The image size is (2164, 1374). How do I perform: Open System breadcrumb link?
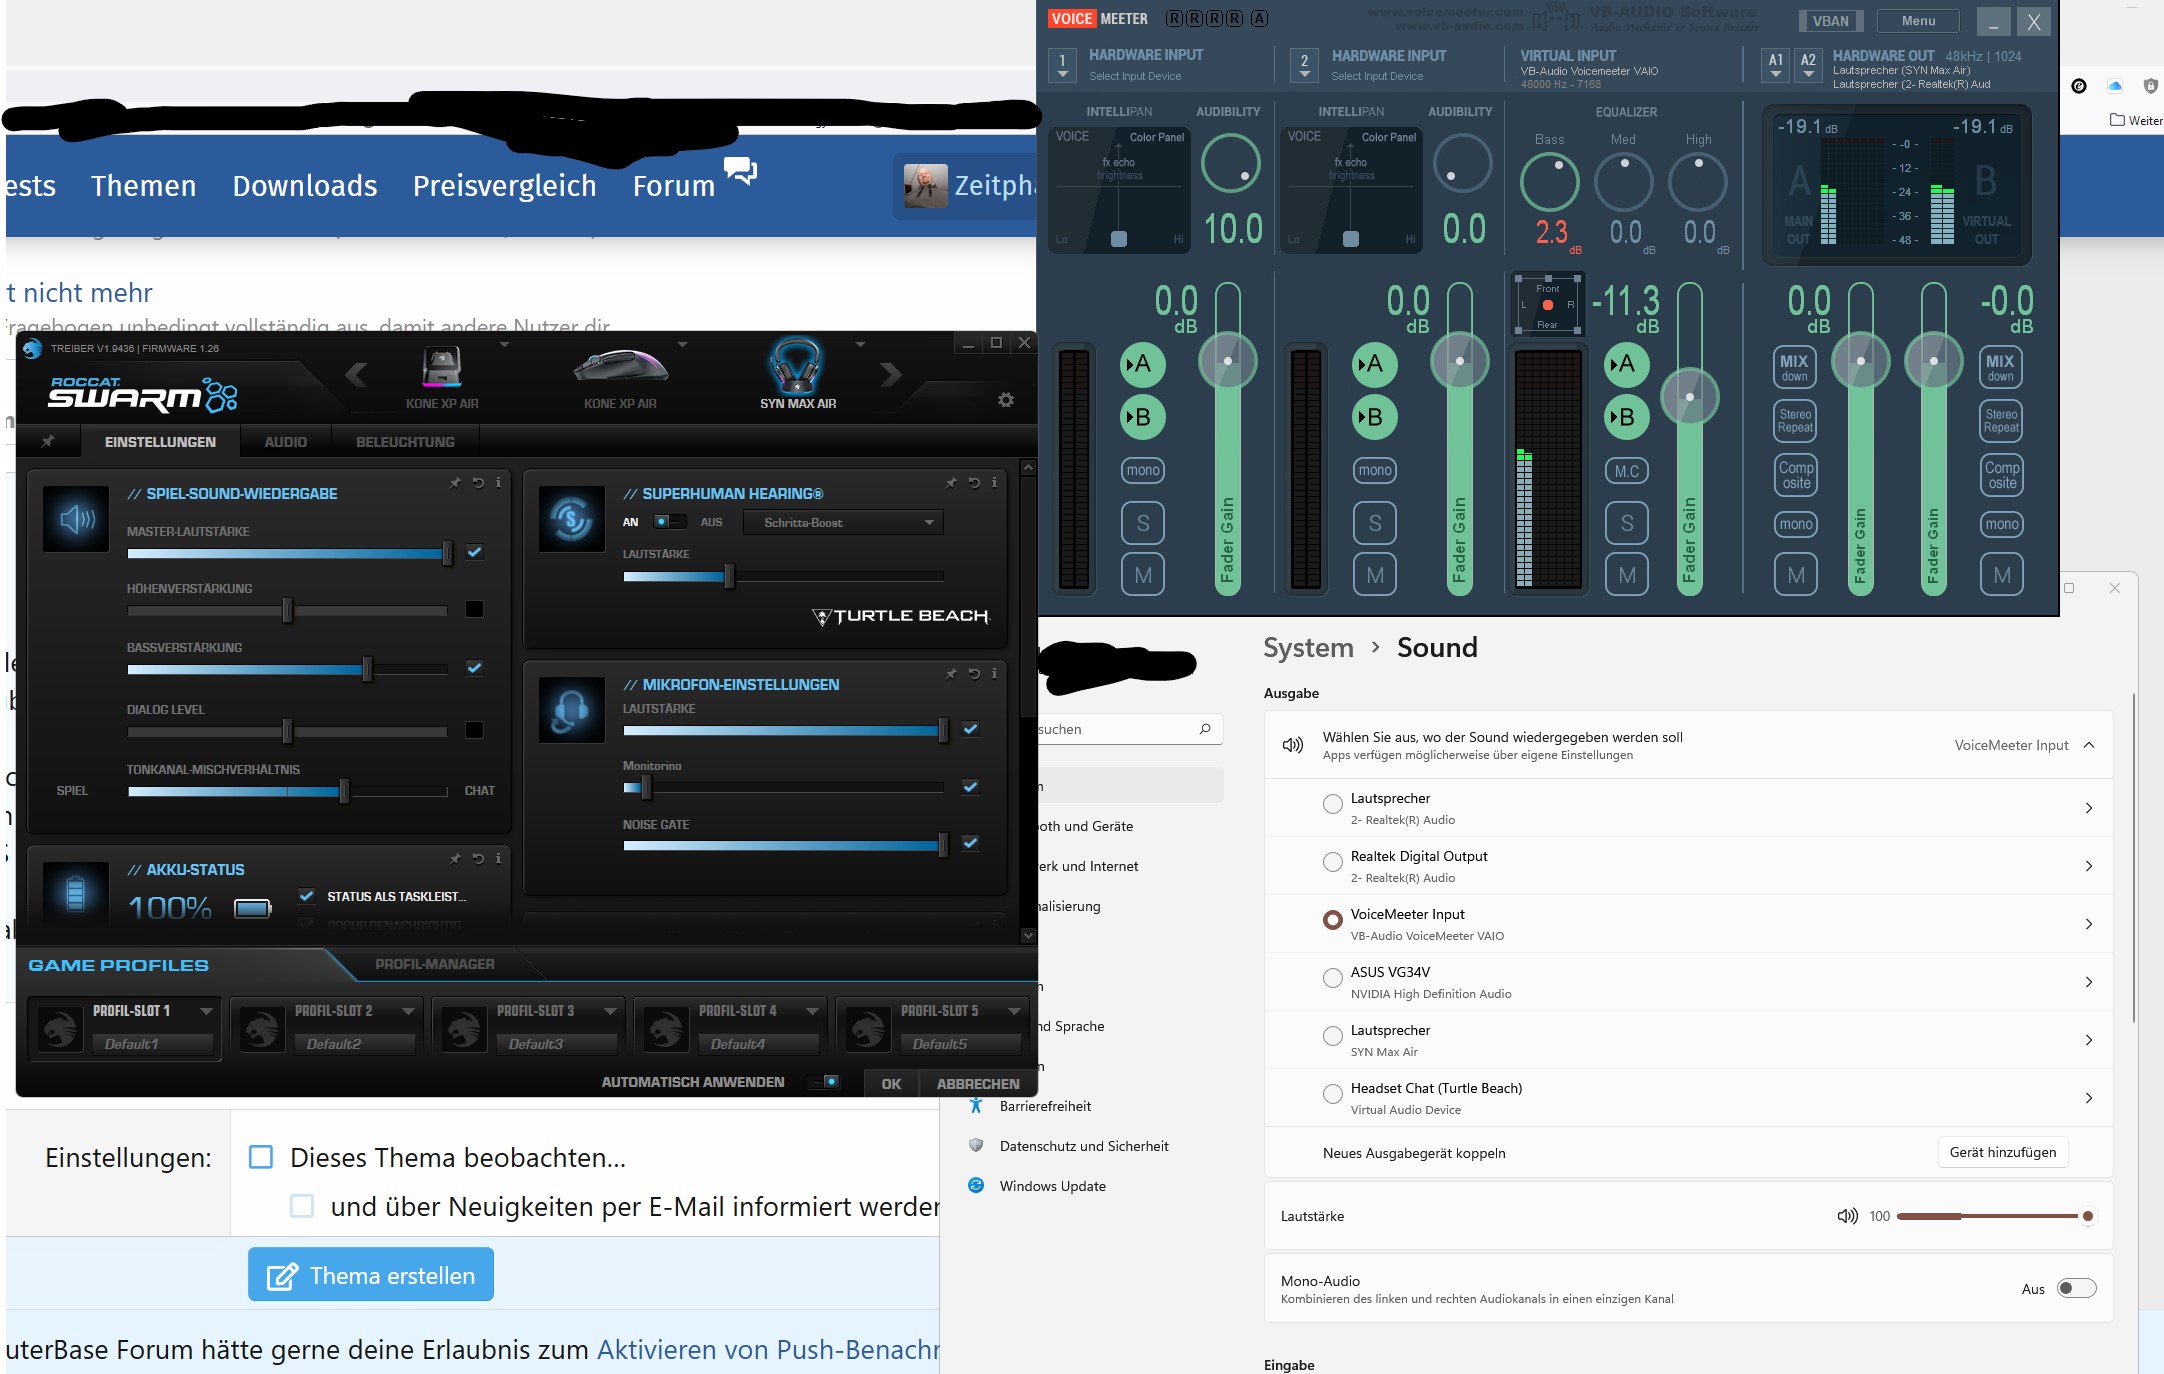coord(1308,647)
